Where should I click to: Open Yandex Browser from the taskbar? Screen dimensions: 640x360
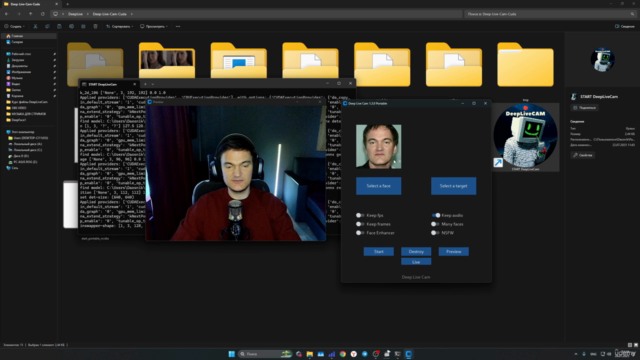click(x=354, y=354)
